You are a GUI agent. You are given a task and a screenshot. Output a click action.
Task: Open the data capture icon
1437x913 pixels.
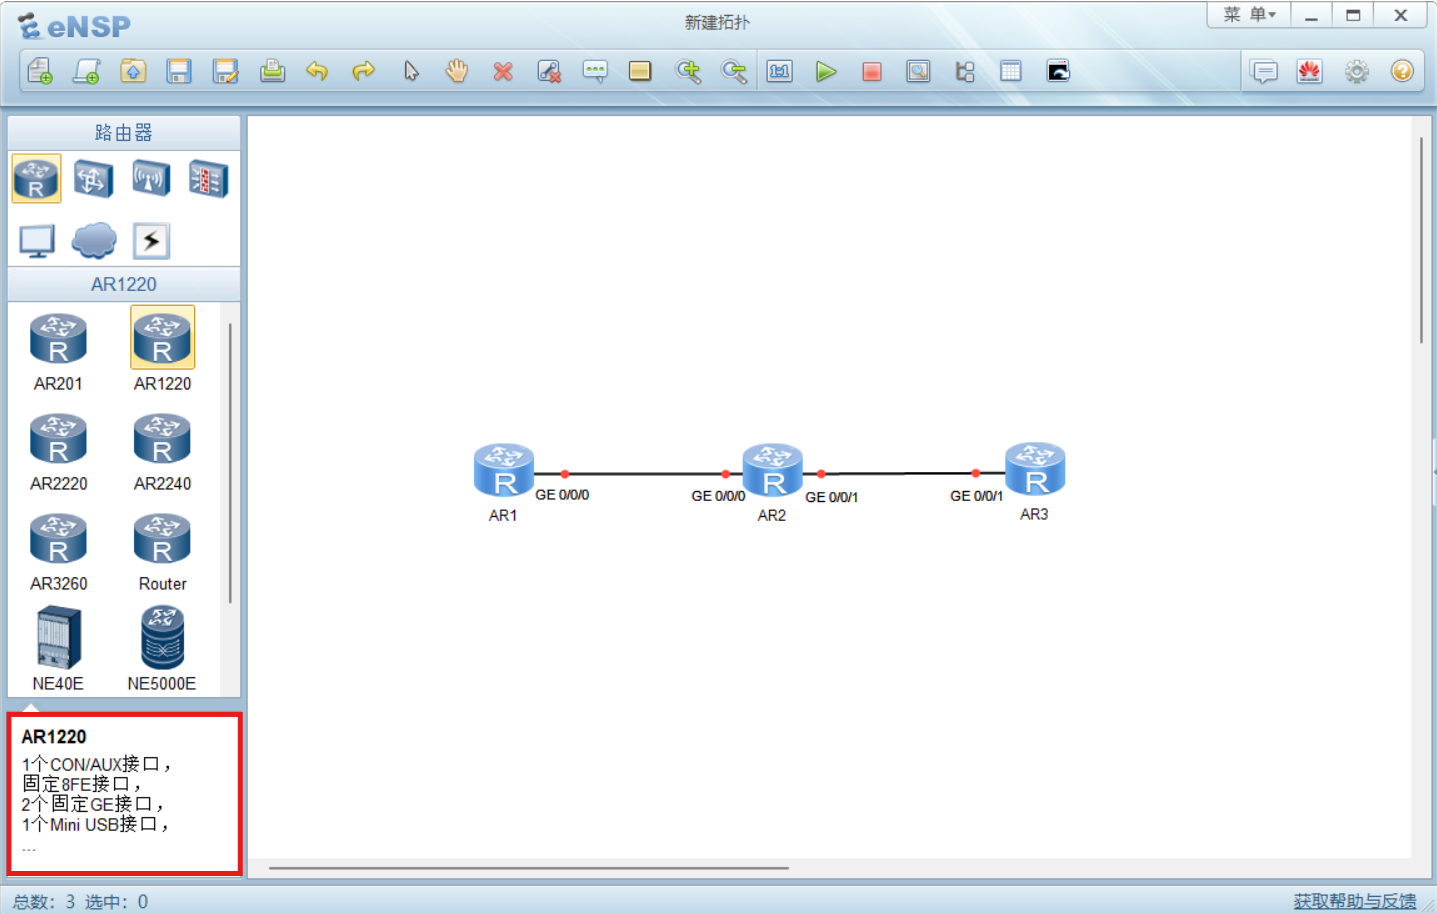coord(918,71)
